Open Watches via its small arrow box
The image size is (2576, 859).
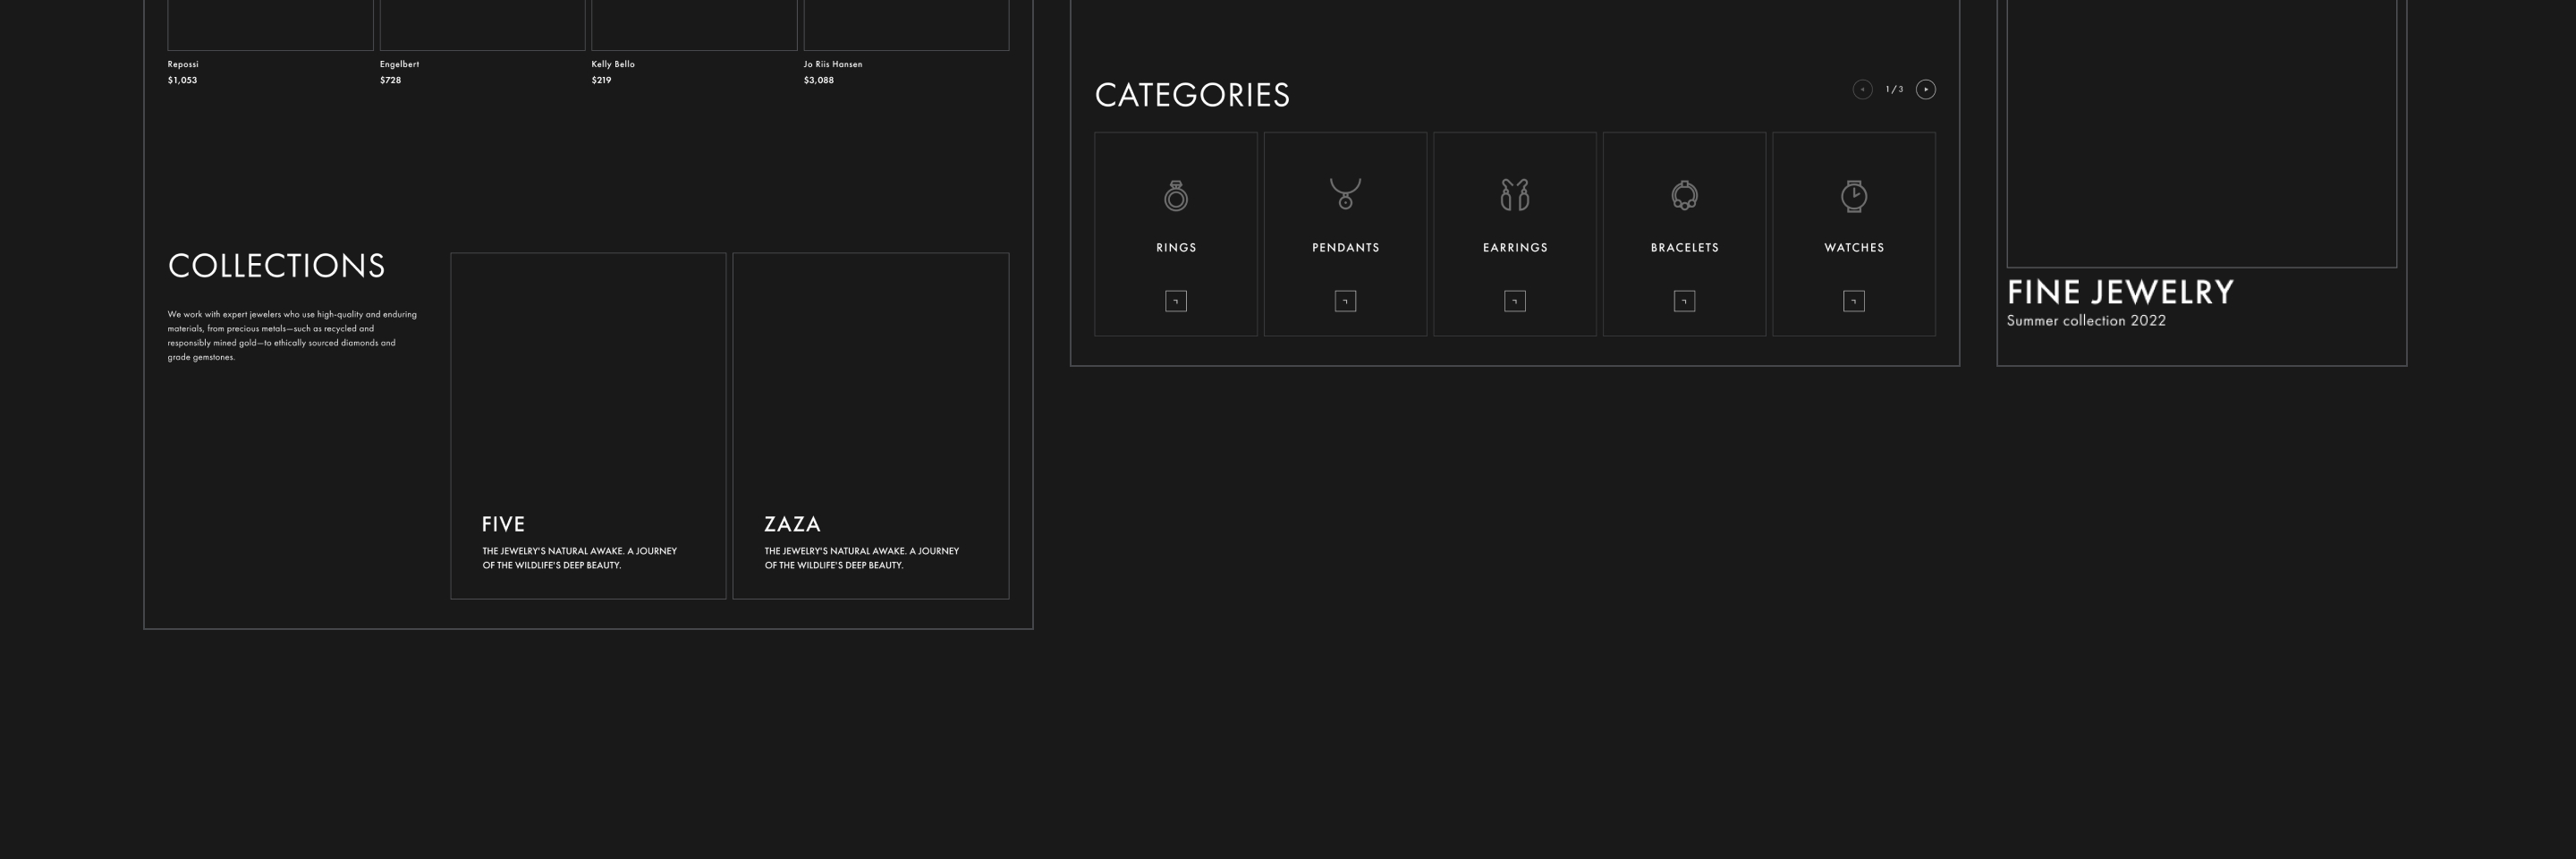click(1853, 301)
